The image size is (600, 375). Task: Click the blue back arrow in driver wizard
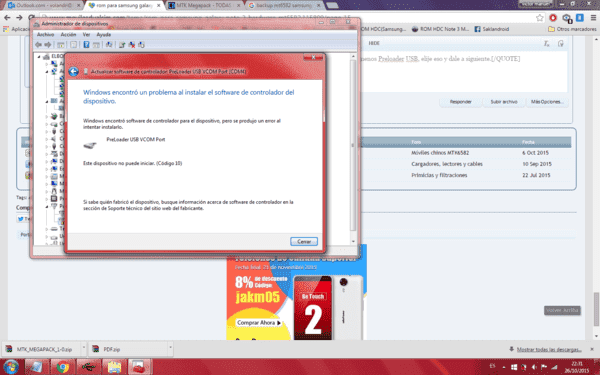click(x=73, y=72)
